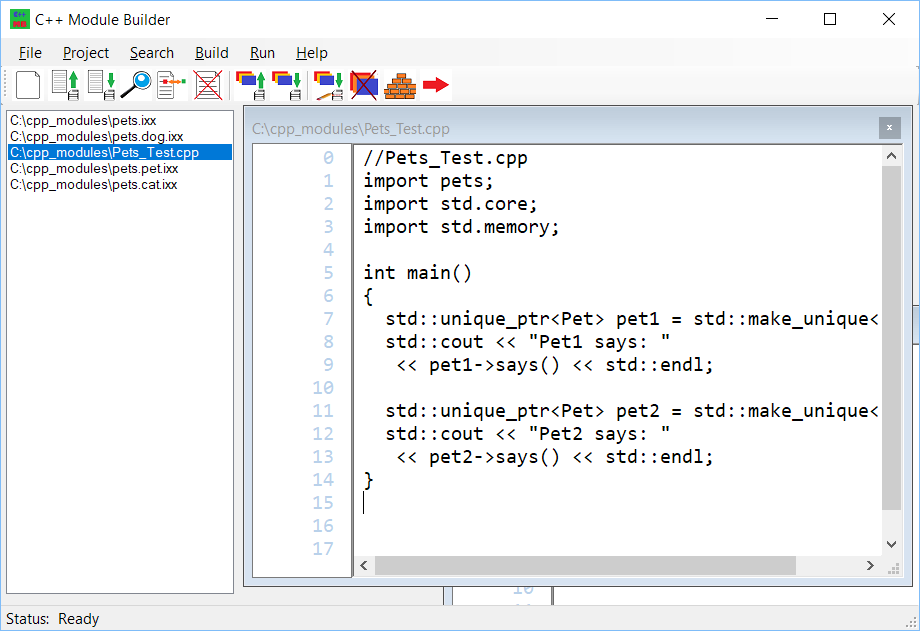Viewport: 920px width, 631px height.
Task: Maximize the C++ Module Builder window
Action: [x=830, y=19]
